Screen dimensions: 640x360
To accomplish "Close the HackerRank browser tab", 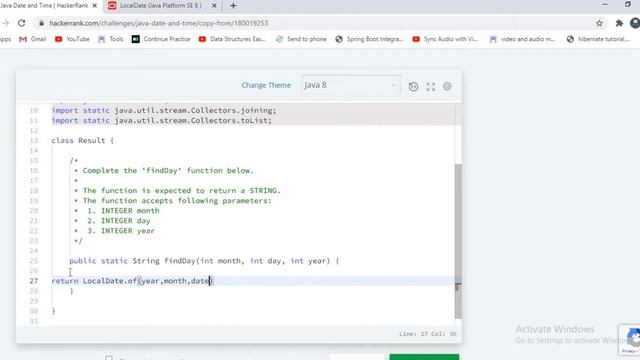I will tap(95, 6).
